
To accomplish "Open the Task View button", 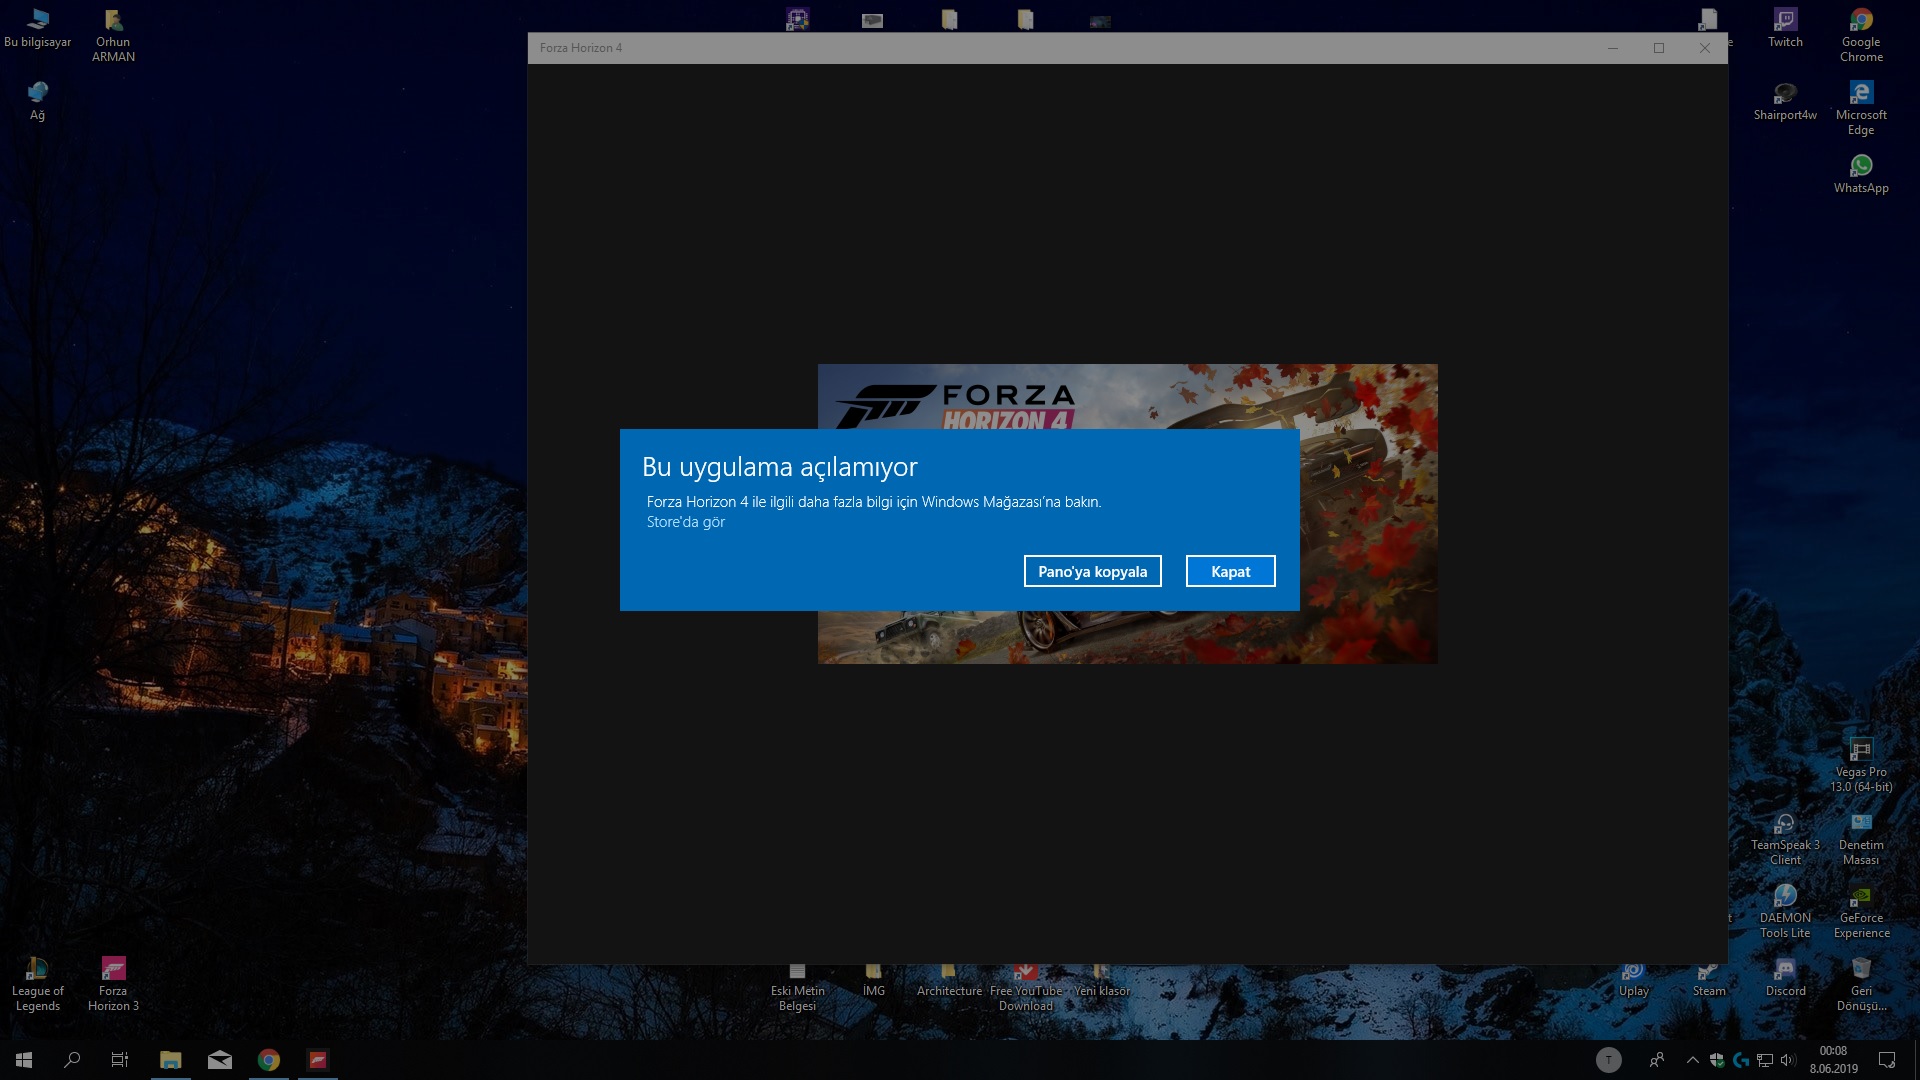I will pos(120,1059).
